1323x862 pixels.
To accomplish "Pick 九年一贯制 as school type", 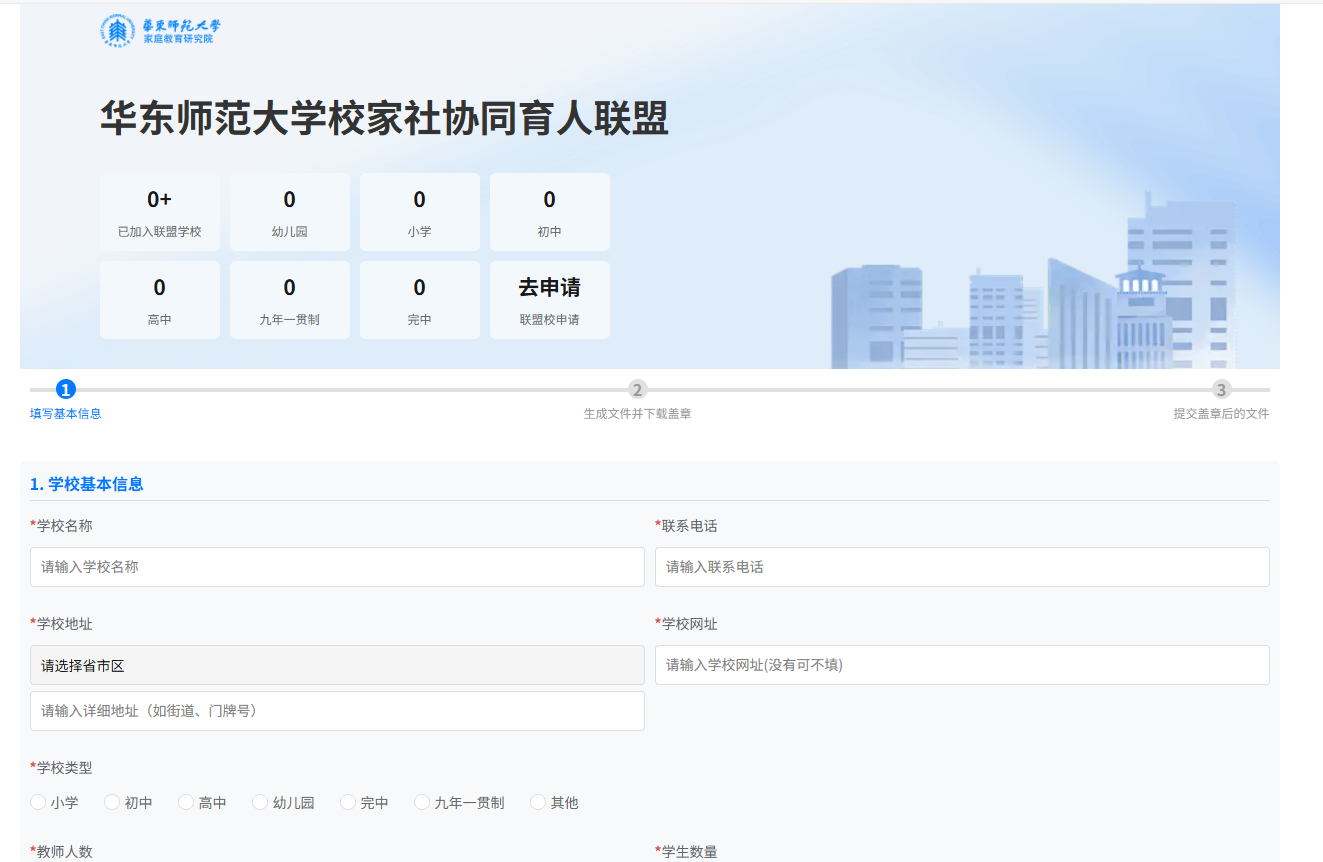I will (x=422, y=802).
